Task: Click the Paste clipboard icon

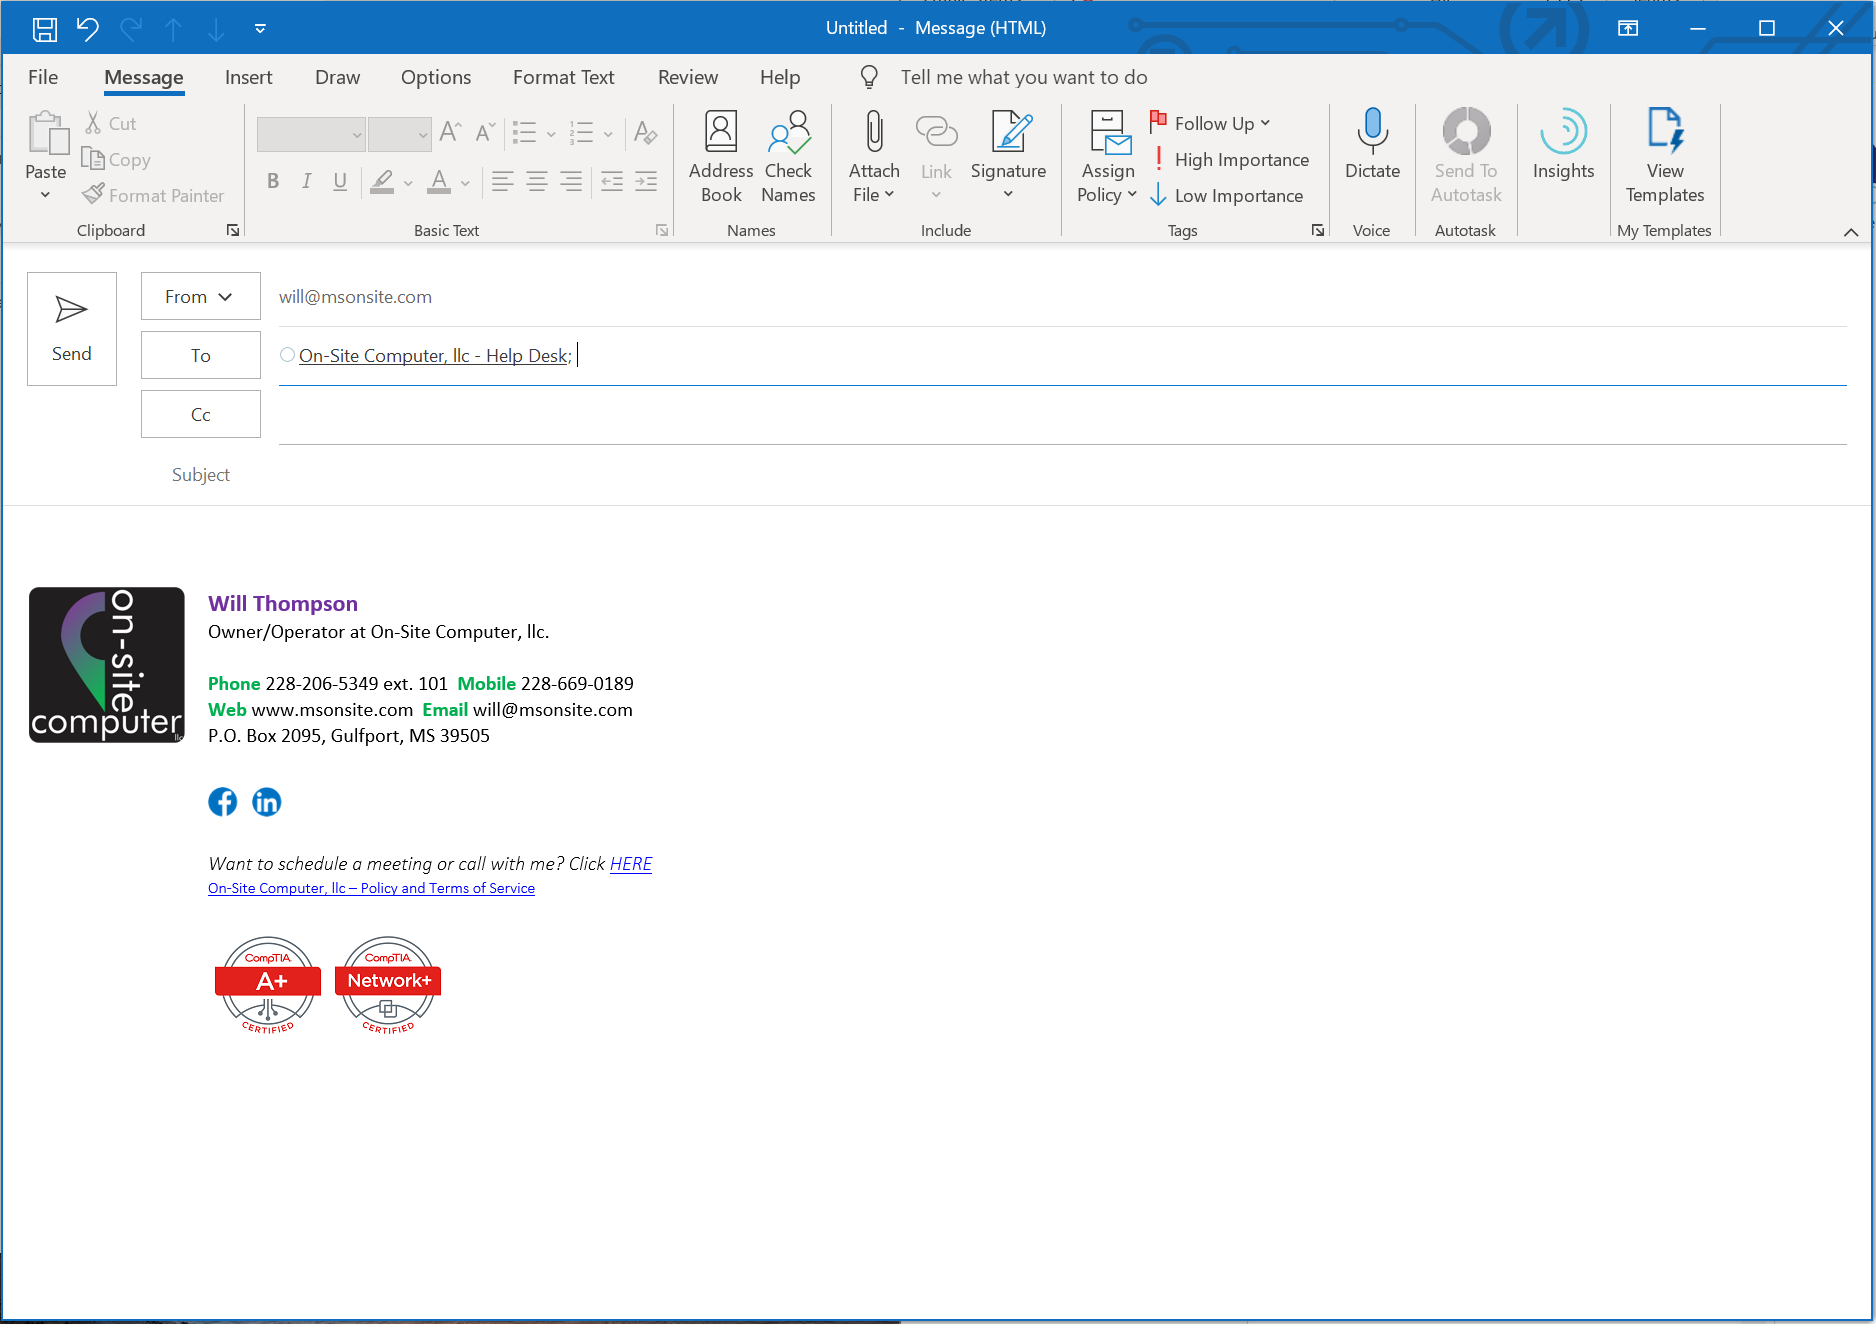Action: tap(46, 134)
